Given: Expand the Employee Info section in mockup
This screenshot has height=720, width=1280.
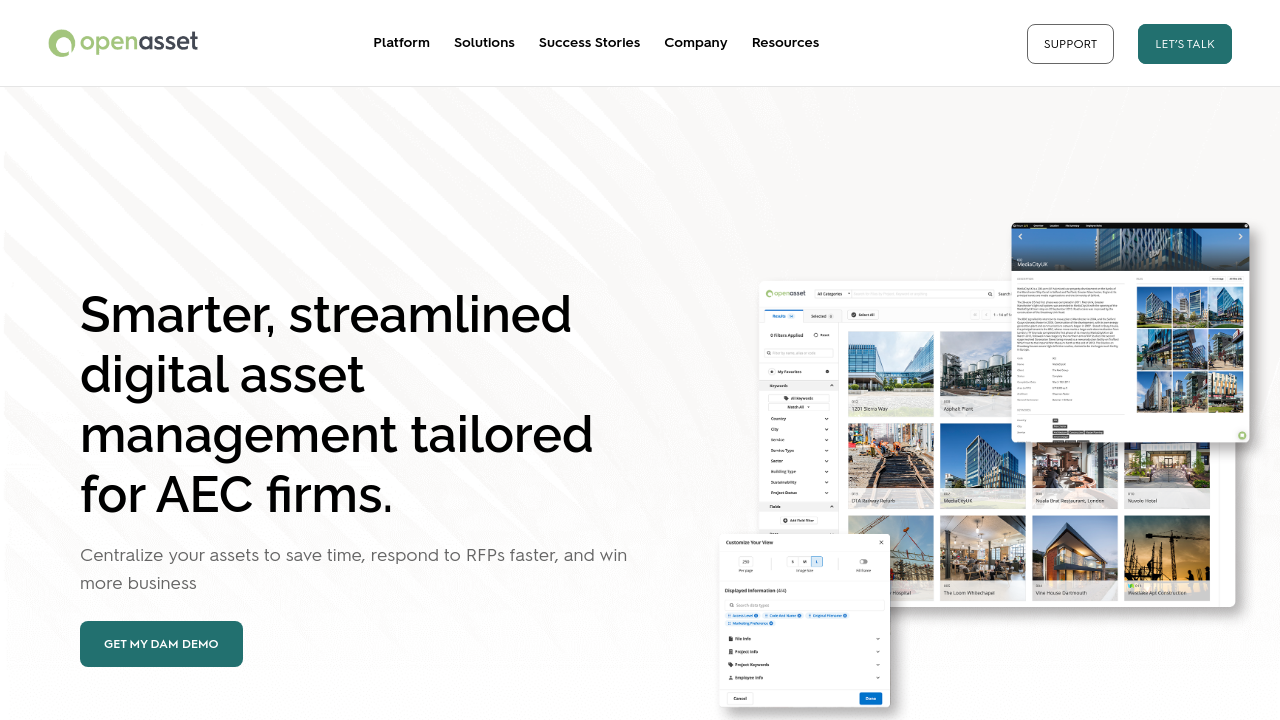Looking at the screenshot, I should tap(804, 677).
